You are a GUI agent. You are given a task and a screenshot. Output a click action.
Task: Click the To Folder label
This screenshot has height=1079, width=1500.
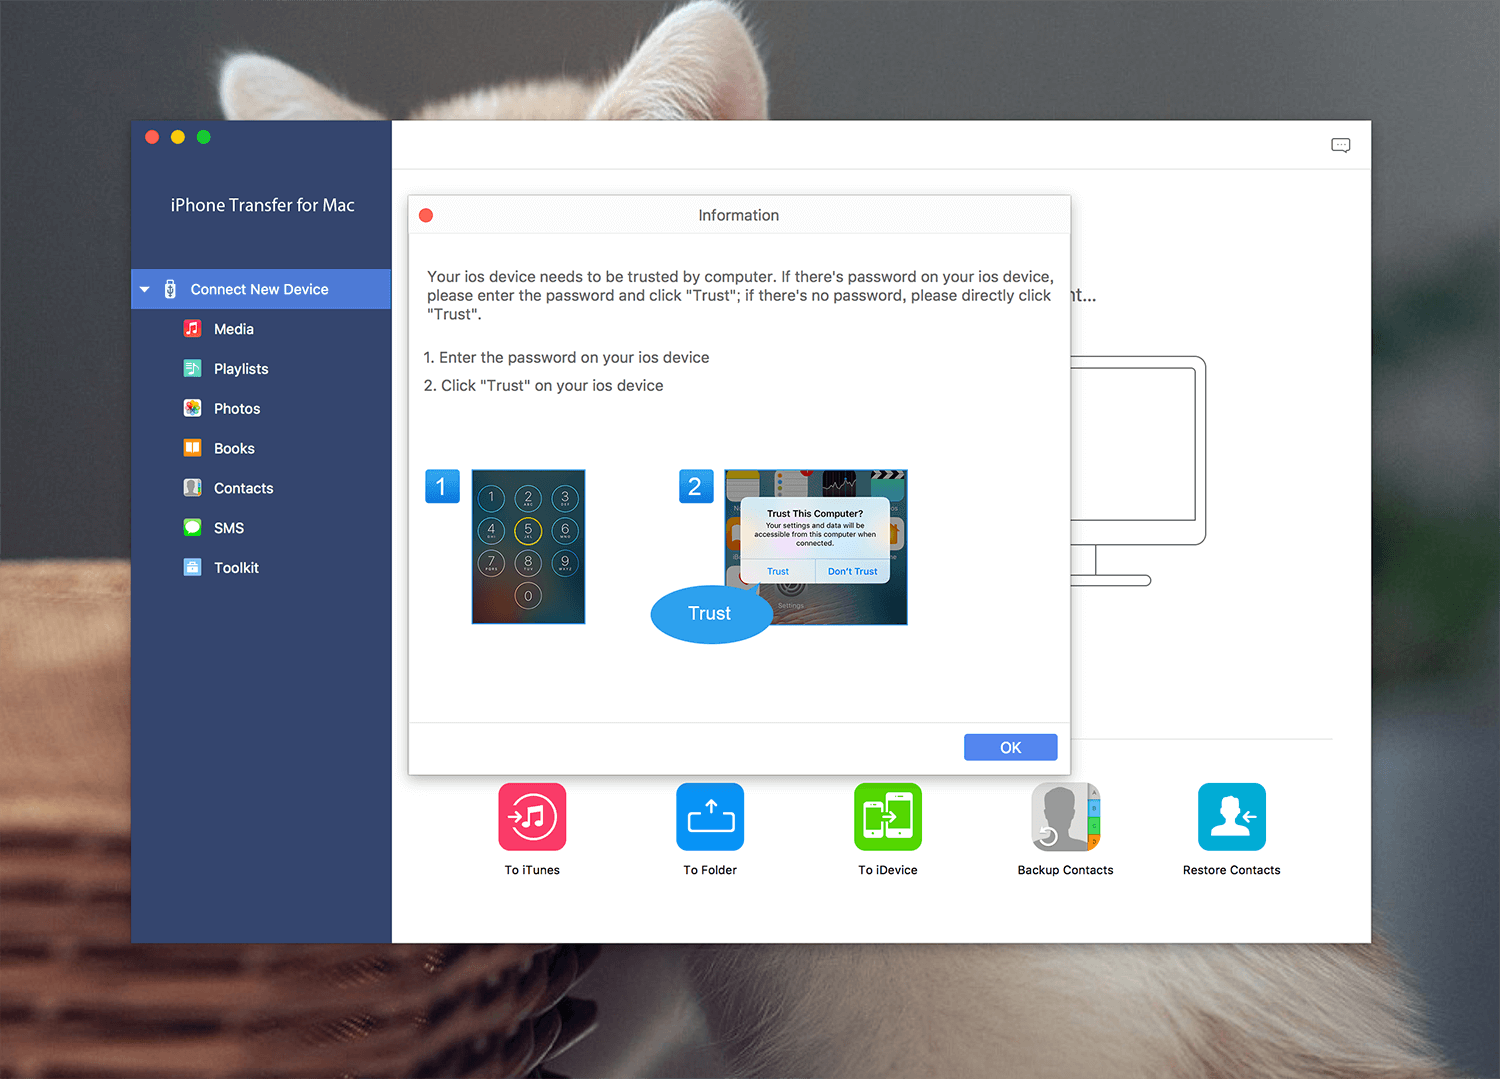coord(710,870)
